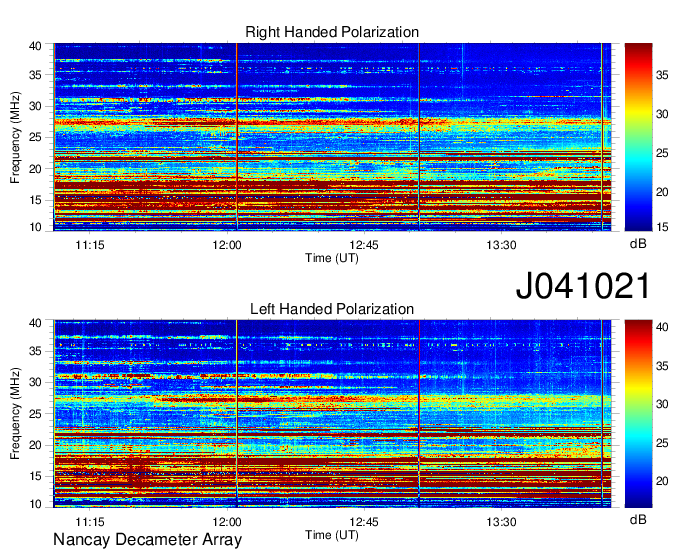The image size is (680, 552).
Task: Click the 12:00 tick label on lower plot
Action: coord(227,522)
